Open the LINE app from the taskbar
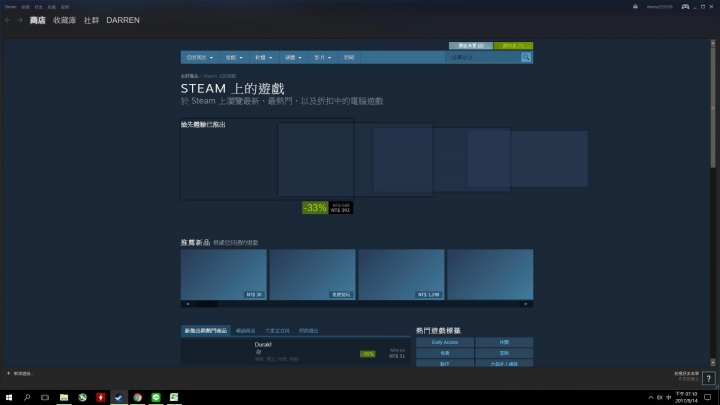 click(156, 397)
